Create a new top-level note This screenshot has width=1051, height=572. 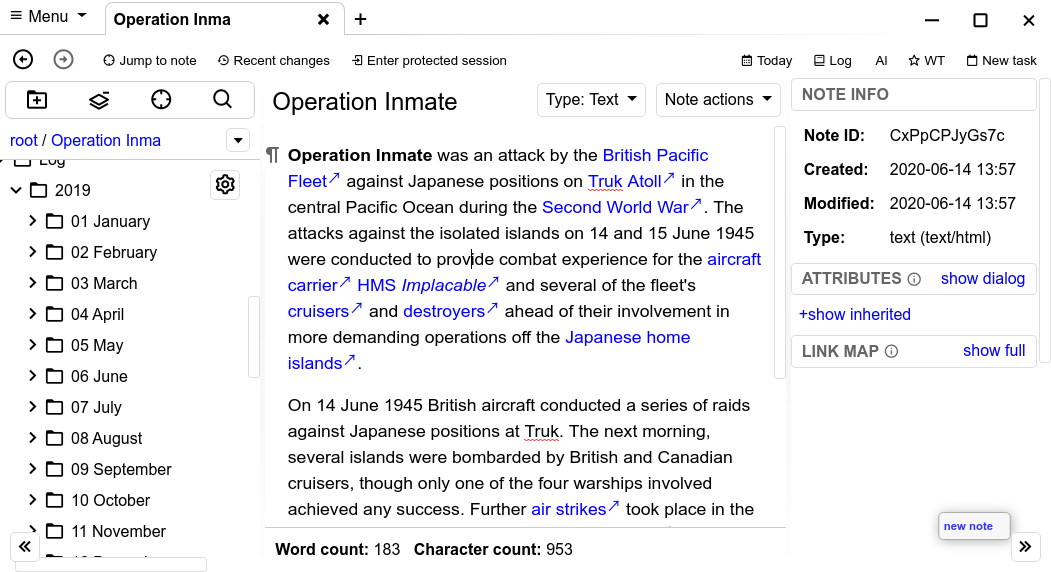(37, 100)
